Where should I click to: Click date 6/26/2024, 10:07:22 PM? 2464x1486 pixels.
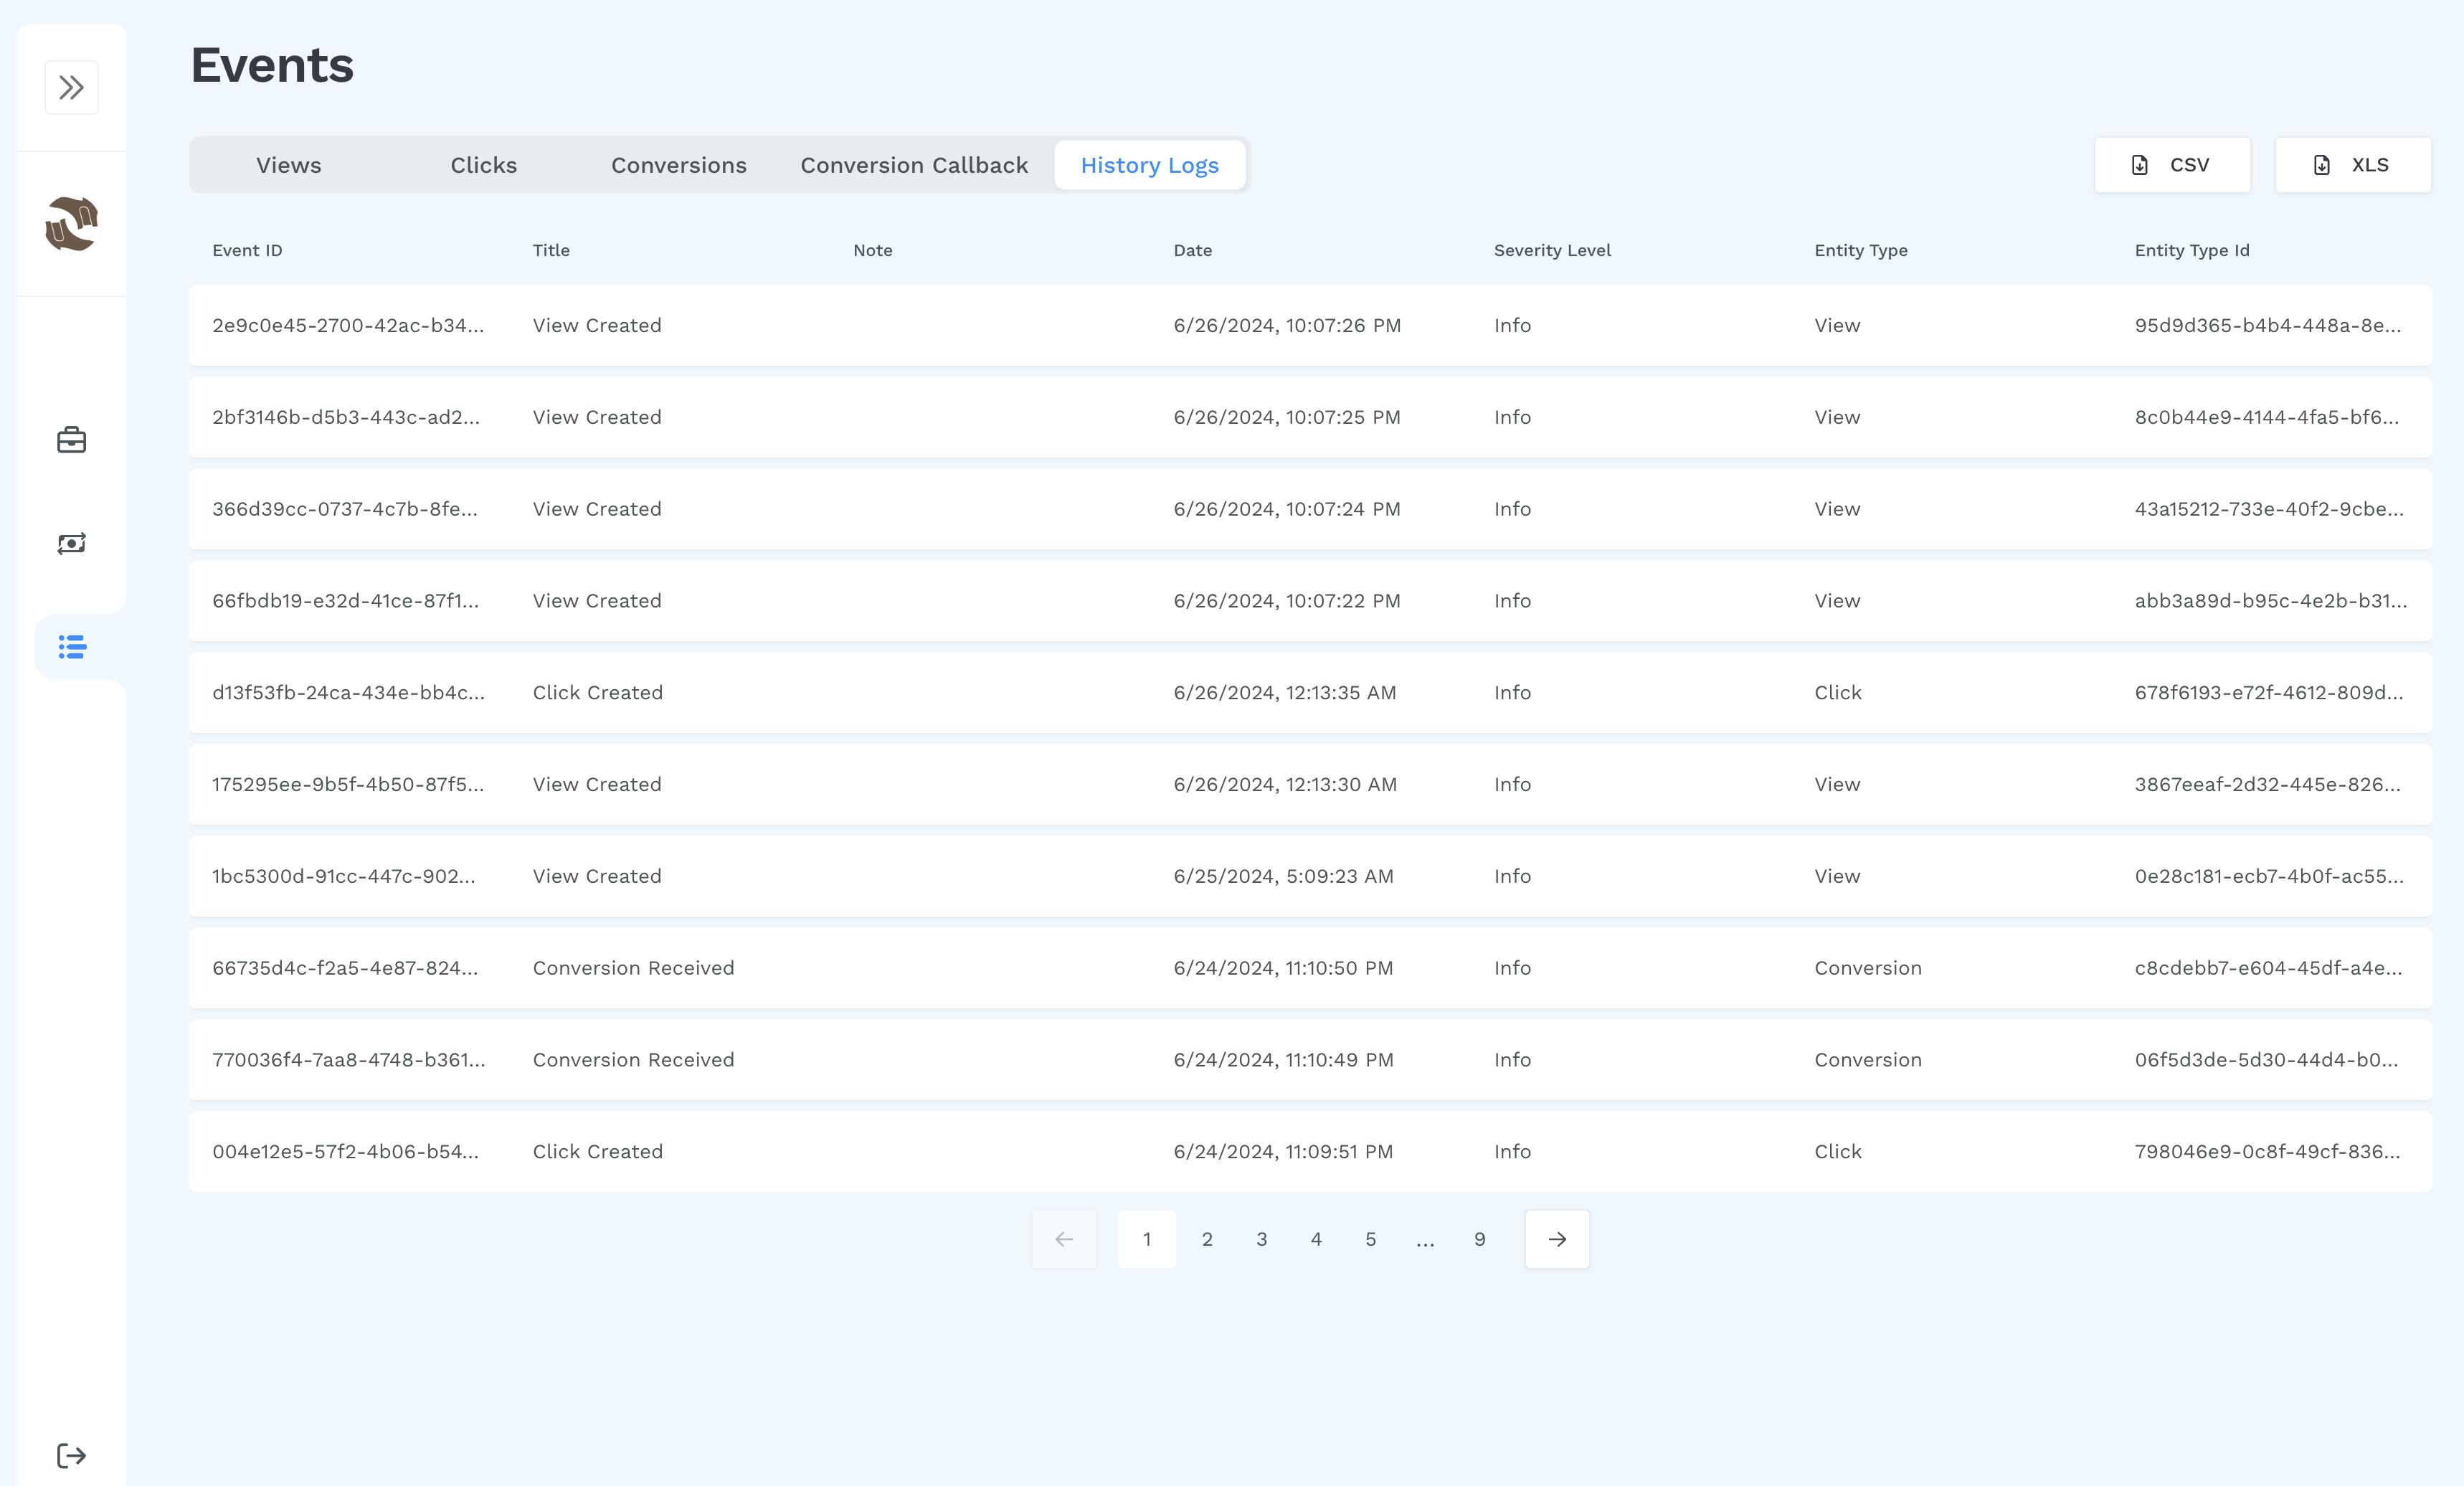[1287, 601]
